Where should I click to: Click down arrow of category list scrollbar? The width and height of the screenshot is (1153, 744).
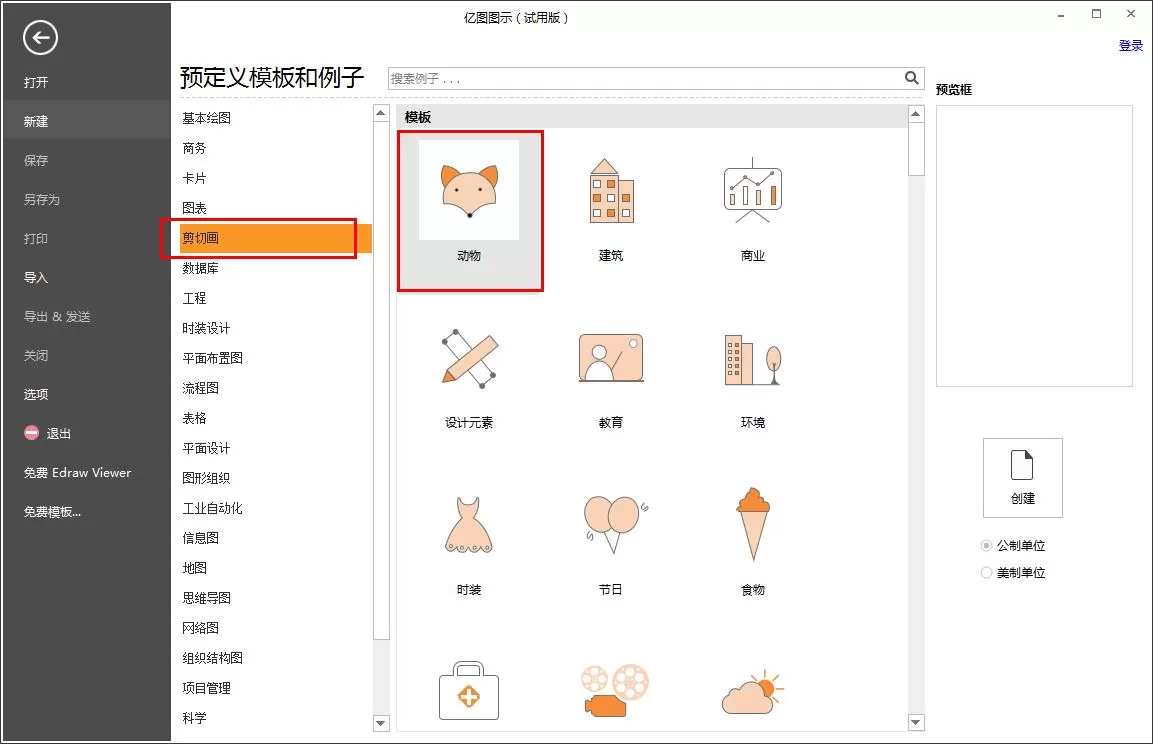coord(381,723)
